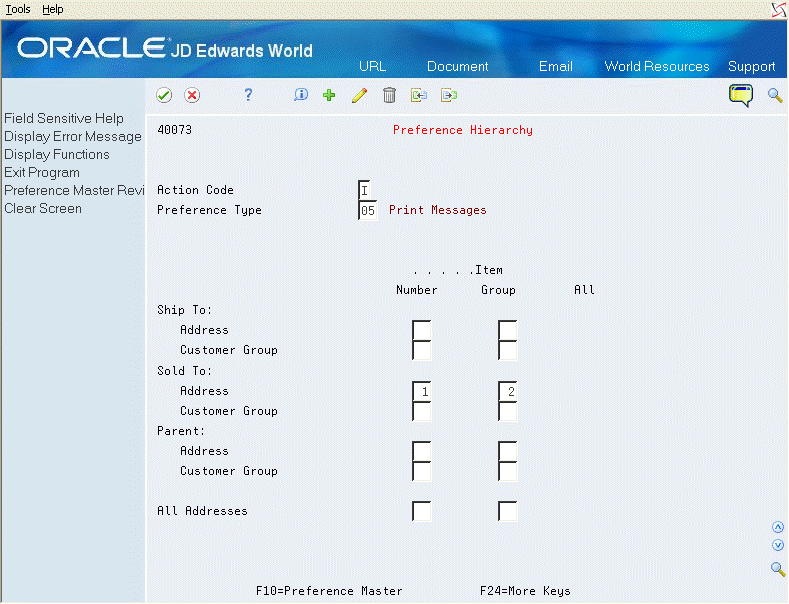The height and width of the screenshot is (604, 789).
Task: Click Ship To Address Item Number field
Action: point(422,330)
